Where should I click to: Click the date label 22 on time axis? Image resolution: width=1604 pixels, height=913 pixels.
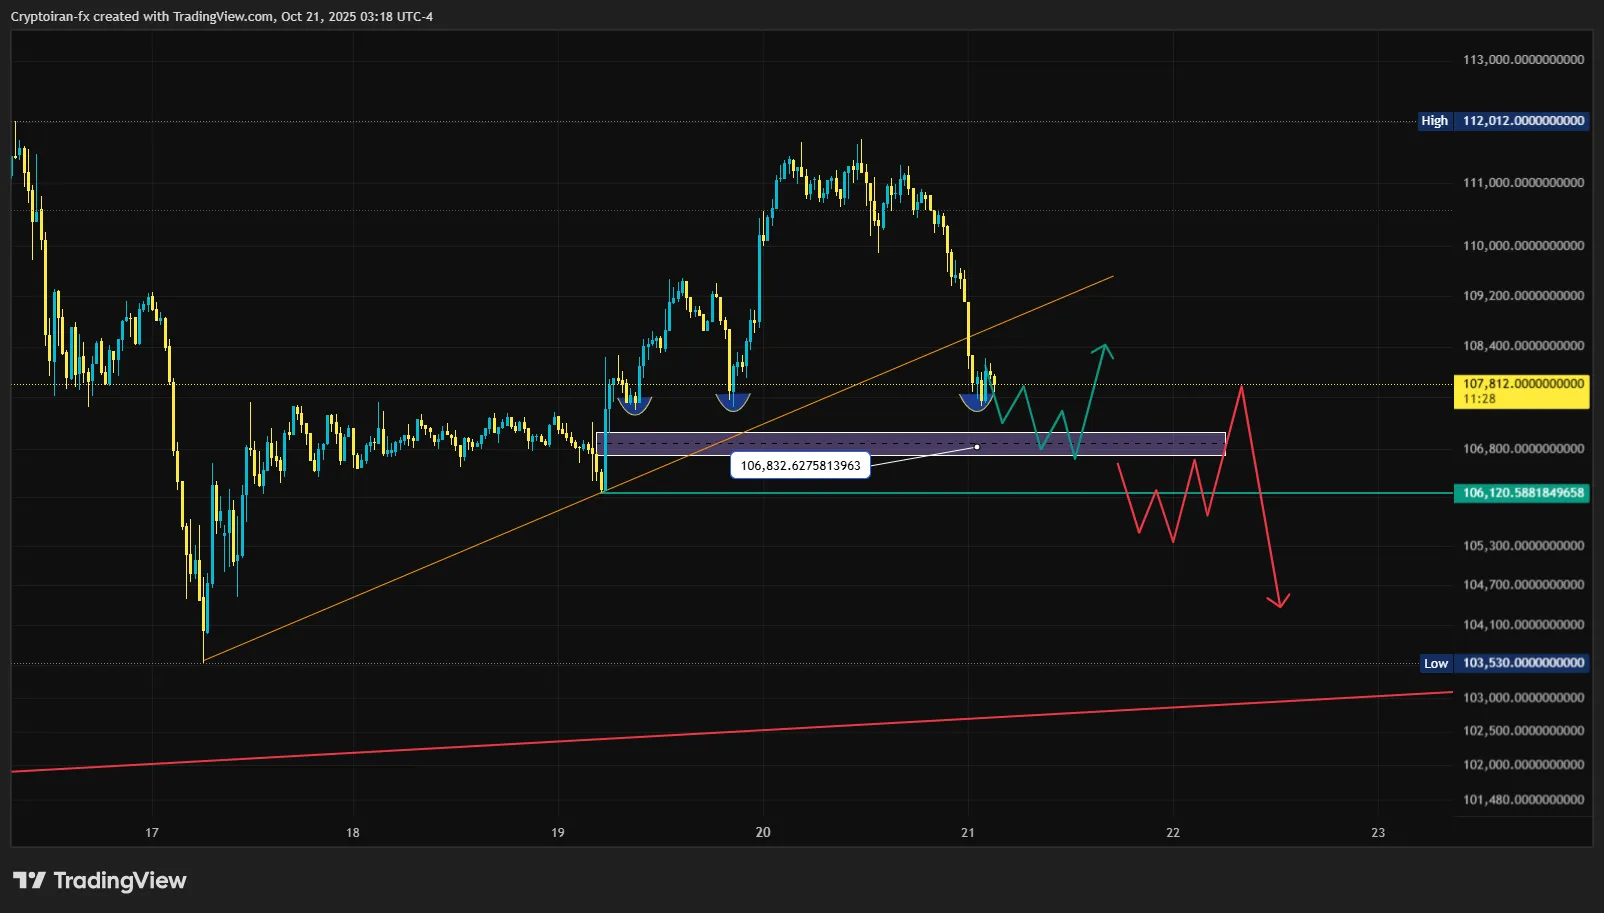pyautogui.click(x=1173, y=832)
